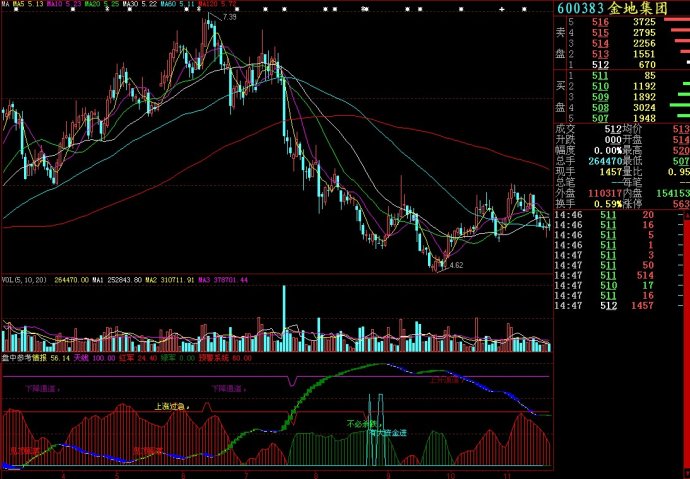This screenshot has height=479, width=690.
Task: Click buy level 4 price 508
Action: click(x=600, y=108)
